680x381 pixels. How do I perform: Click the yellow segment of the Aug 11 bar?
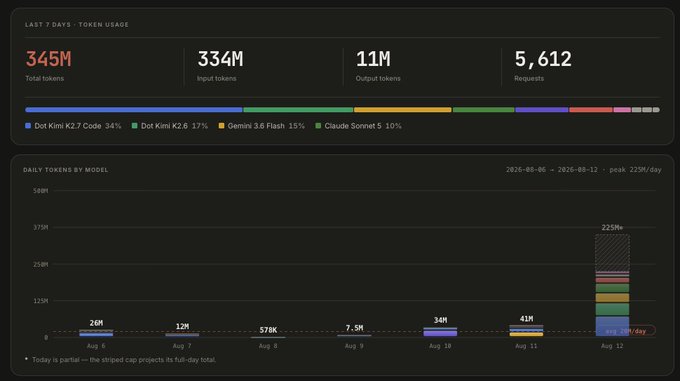tap(526, 334)
